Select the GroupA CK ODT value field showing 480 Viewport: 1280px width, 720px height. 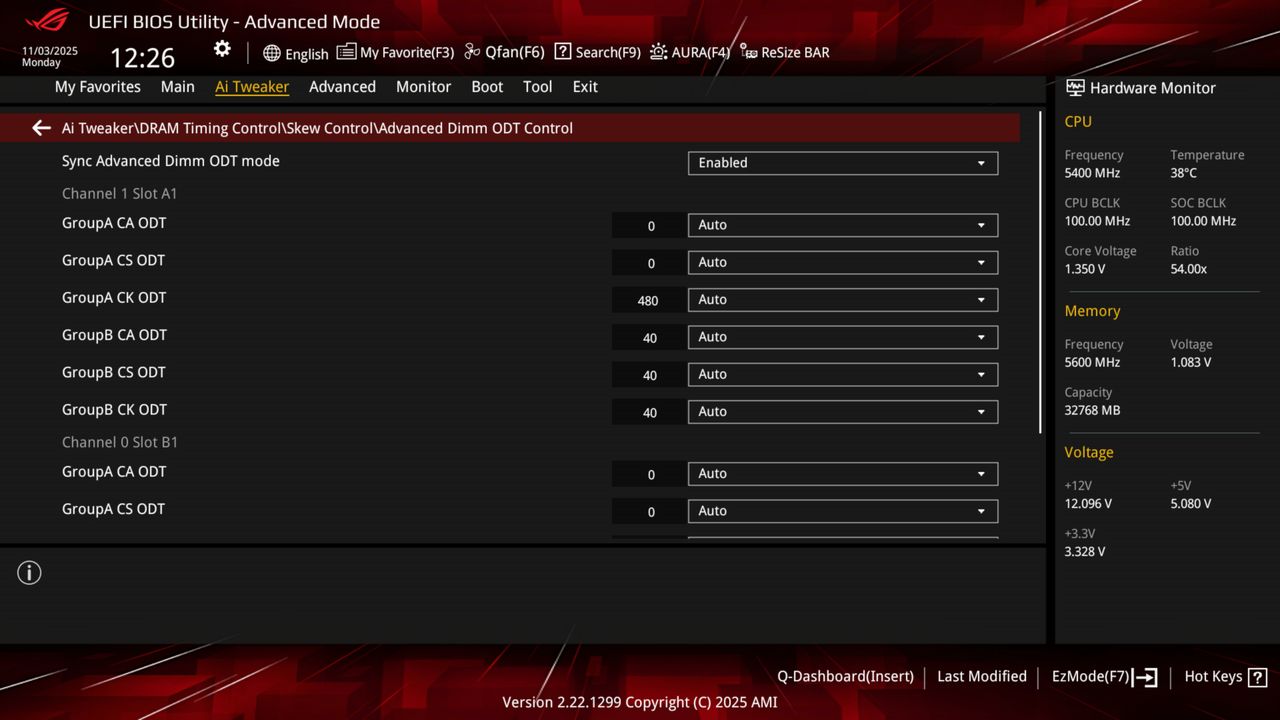point(648,300)
